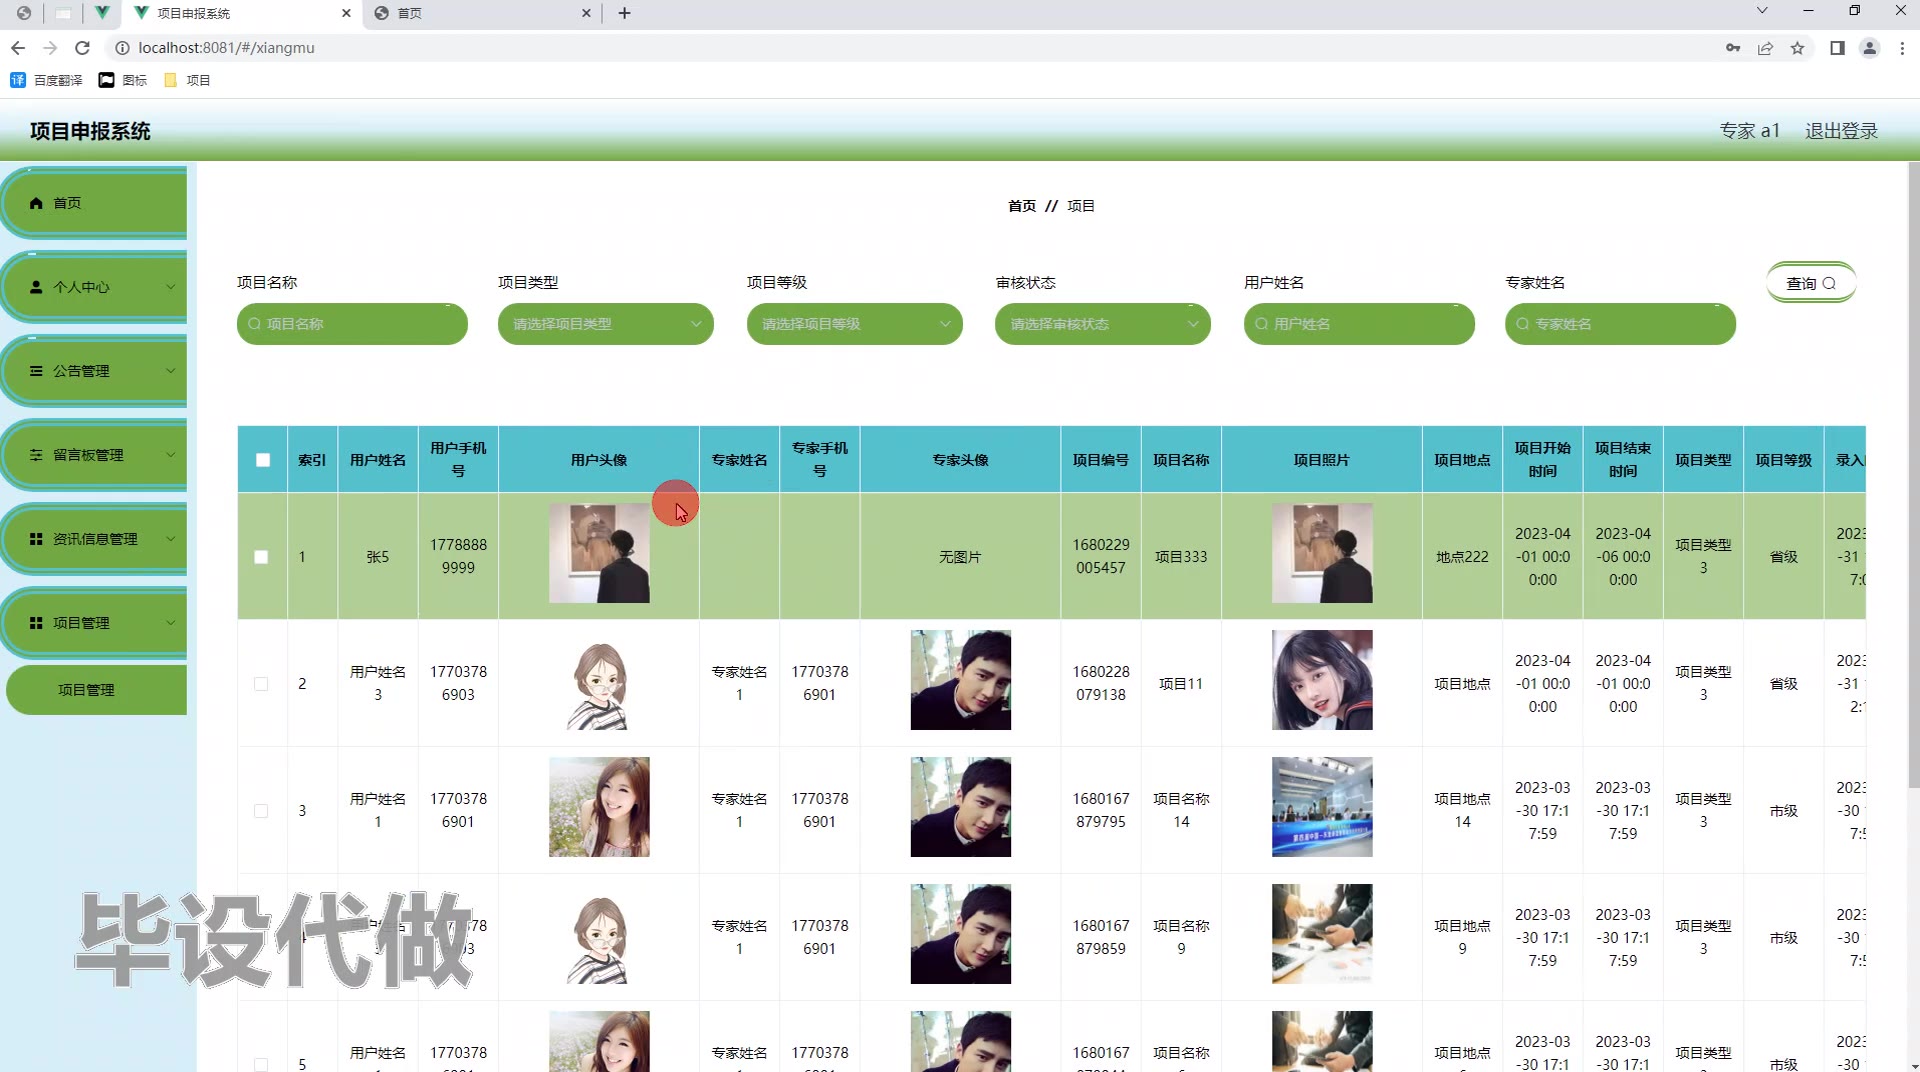Check the checkbox for row 2

(x=261, y=684)
